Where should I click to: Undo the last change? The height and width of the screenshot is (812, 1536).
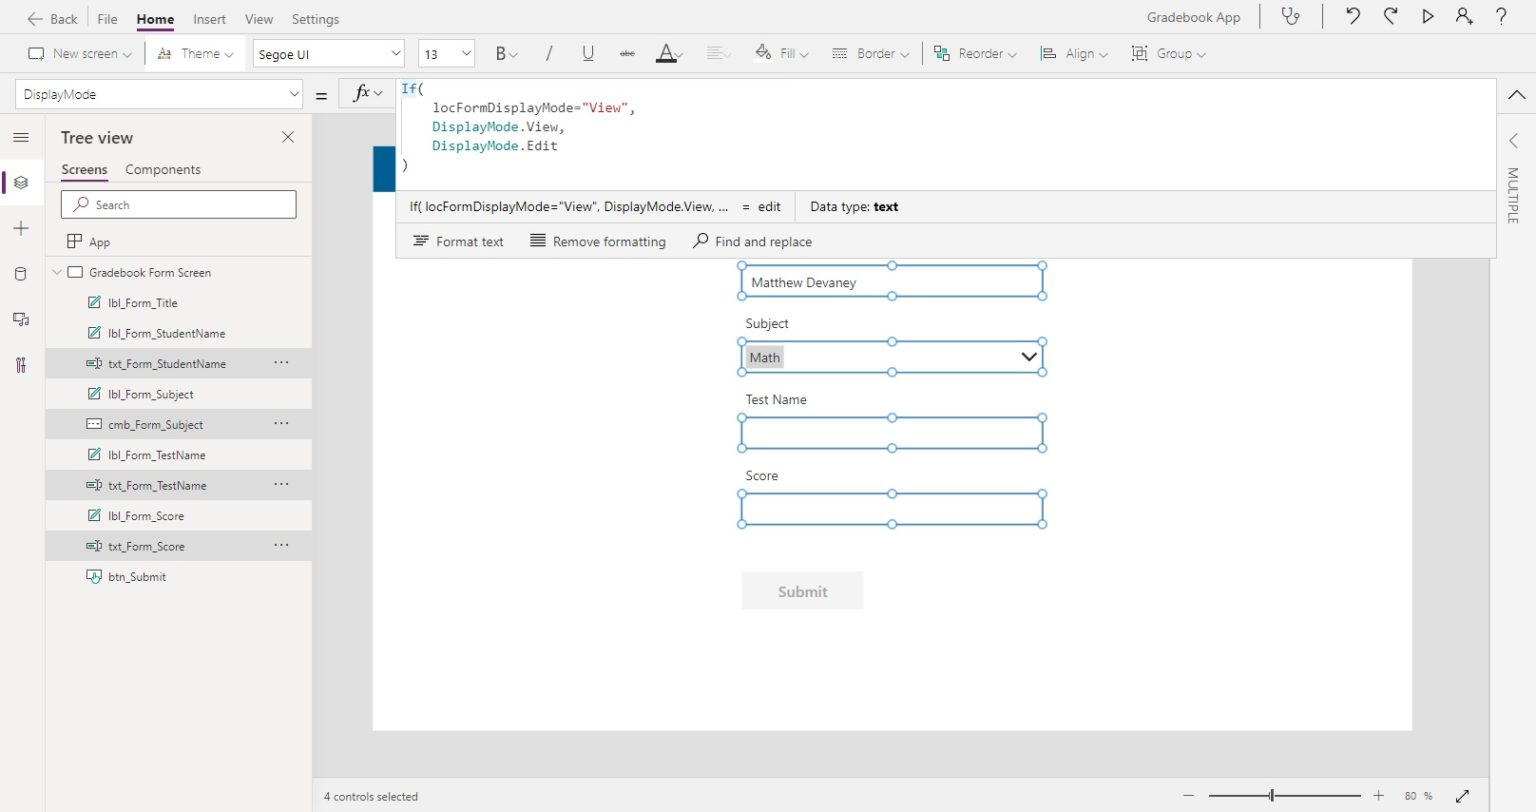(1352, 17)
